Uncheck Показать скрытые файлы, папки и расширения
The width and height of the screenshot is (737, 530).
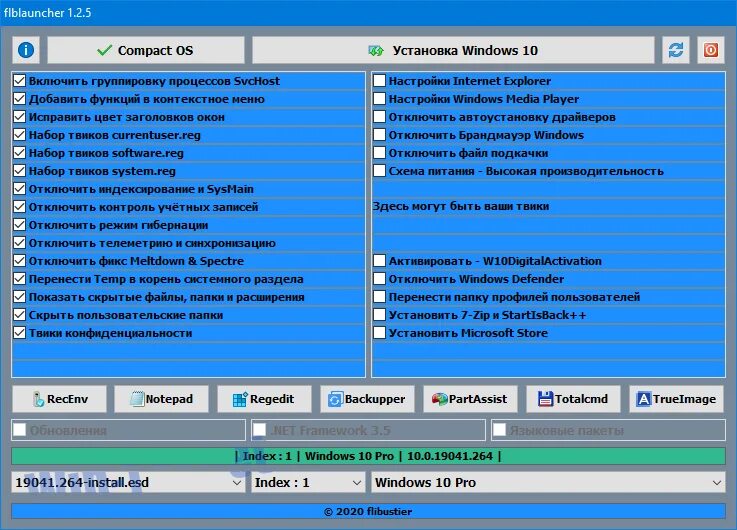[x=19, y=296]
